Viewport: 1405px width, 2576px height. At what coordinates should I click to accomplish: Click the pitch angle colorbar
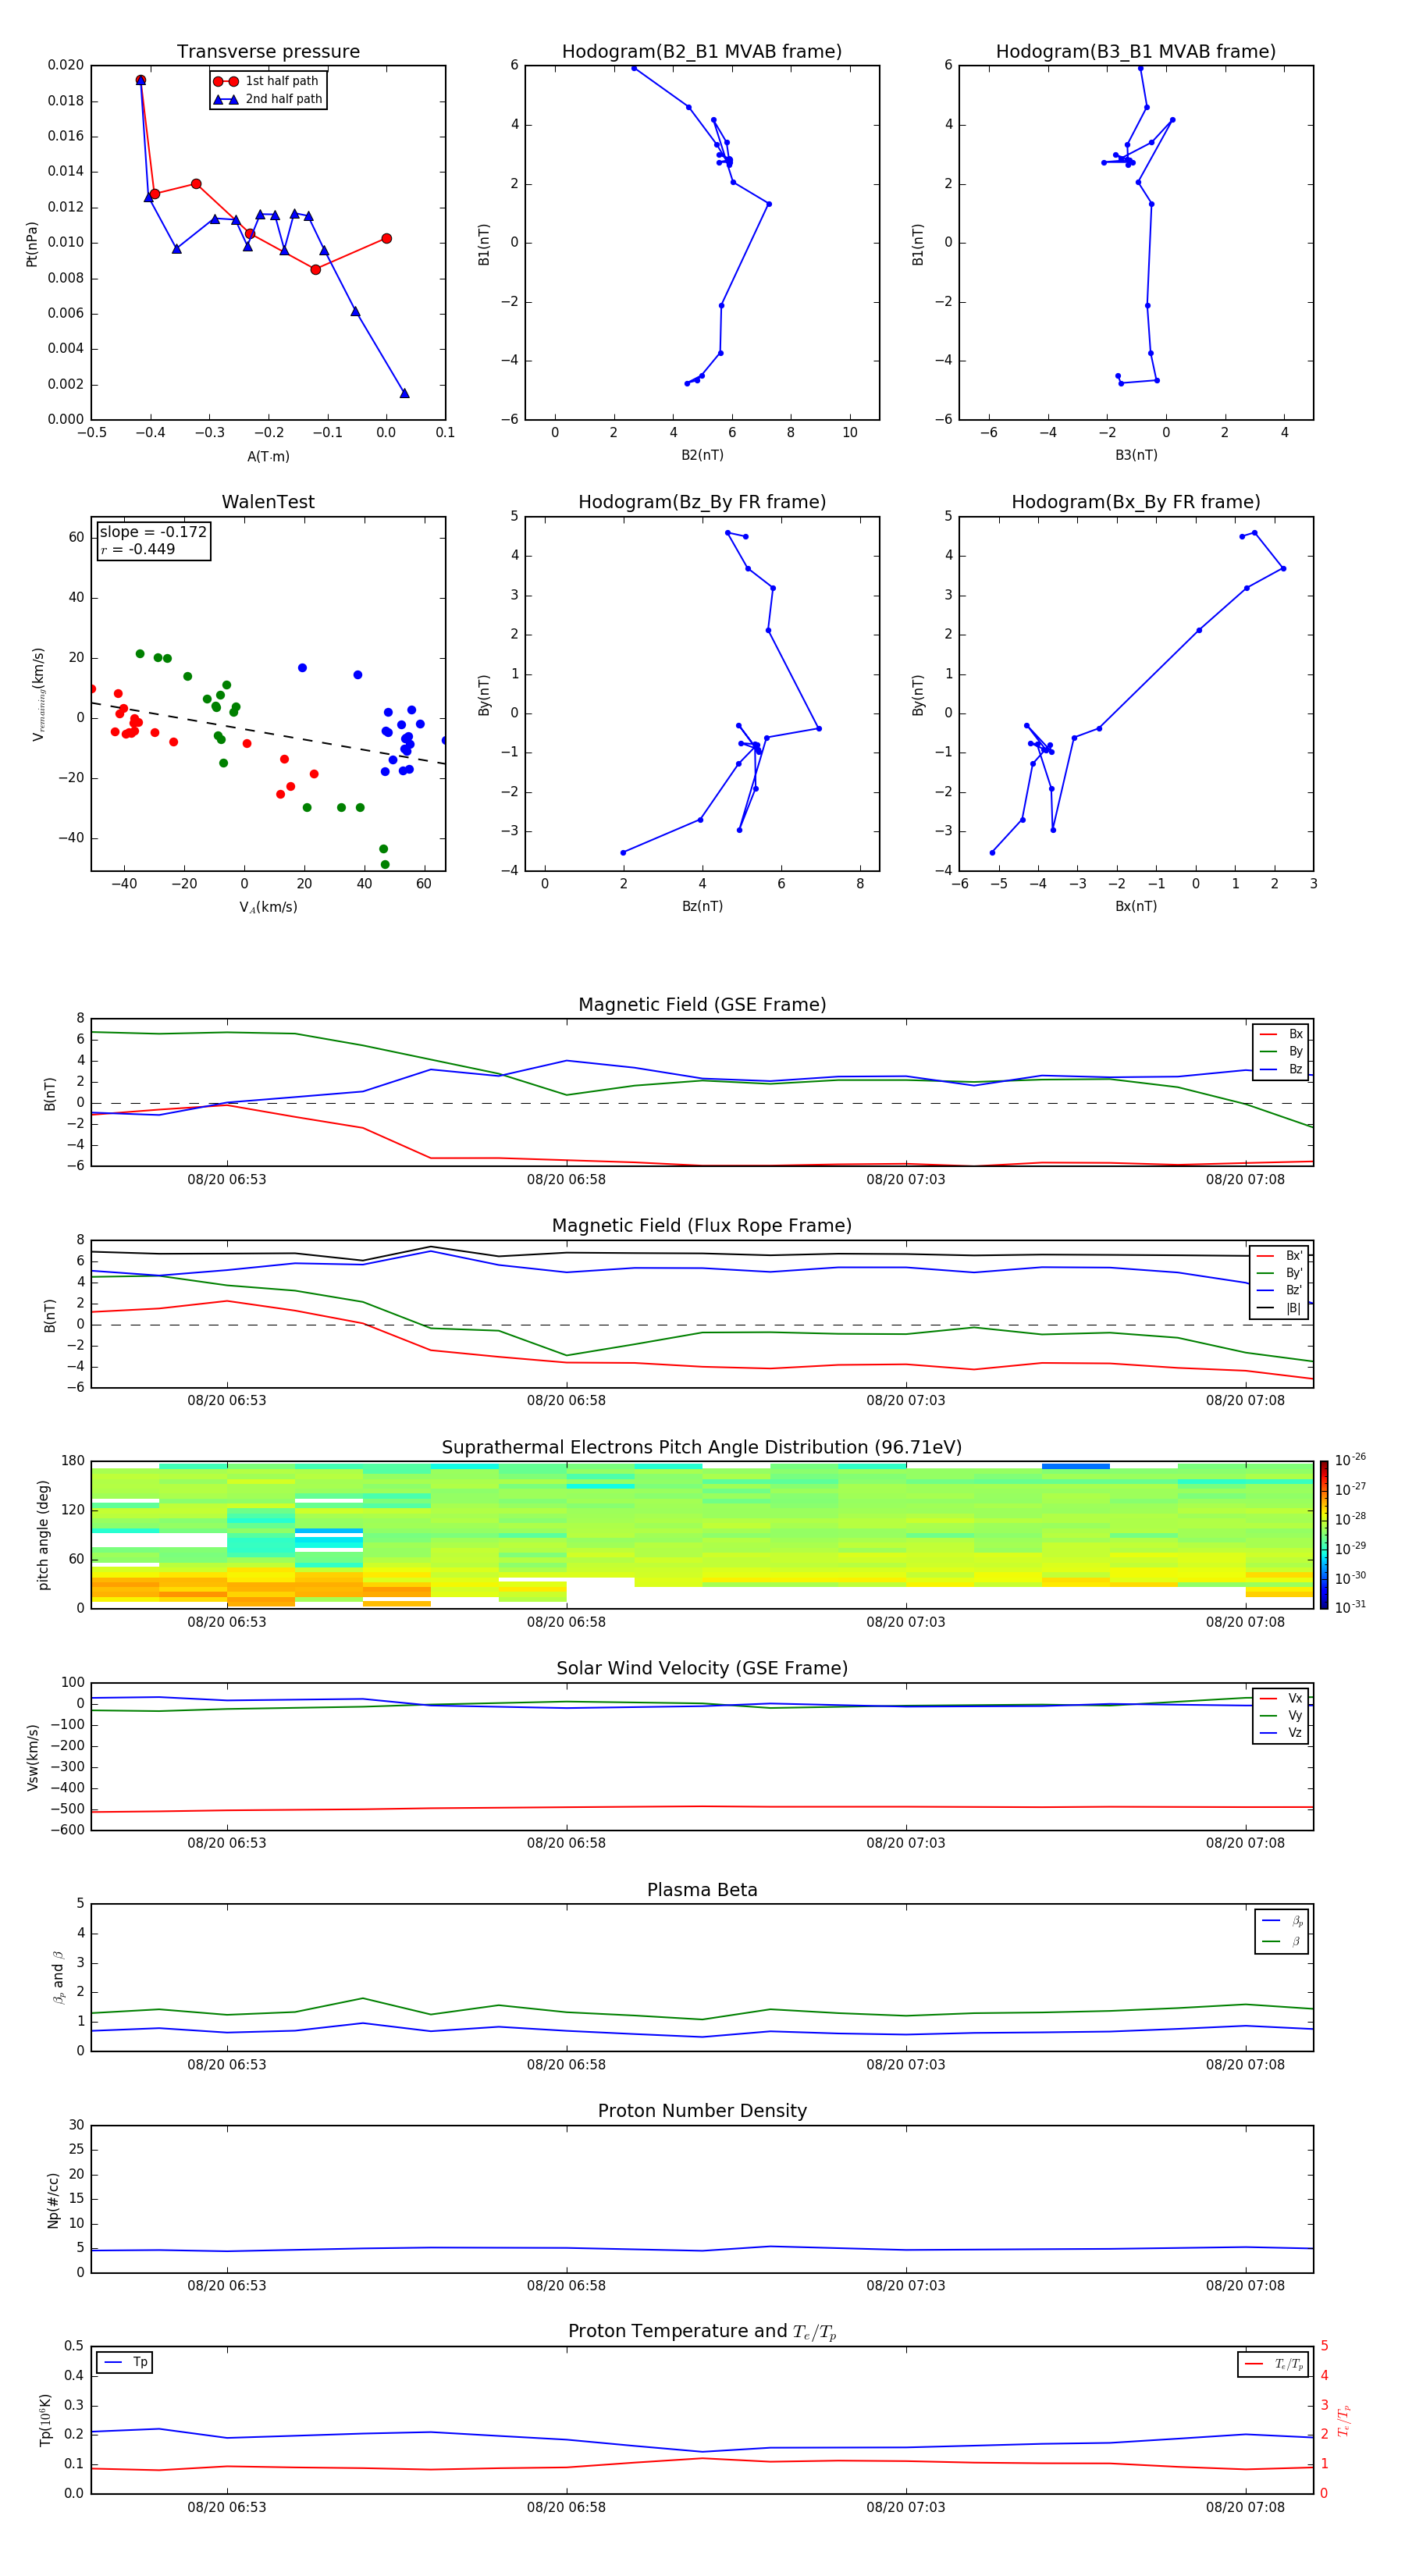[x=1324, y=1535]
